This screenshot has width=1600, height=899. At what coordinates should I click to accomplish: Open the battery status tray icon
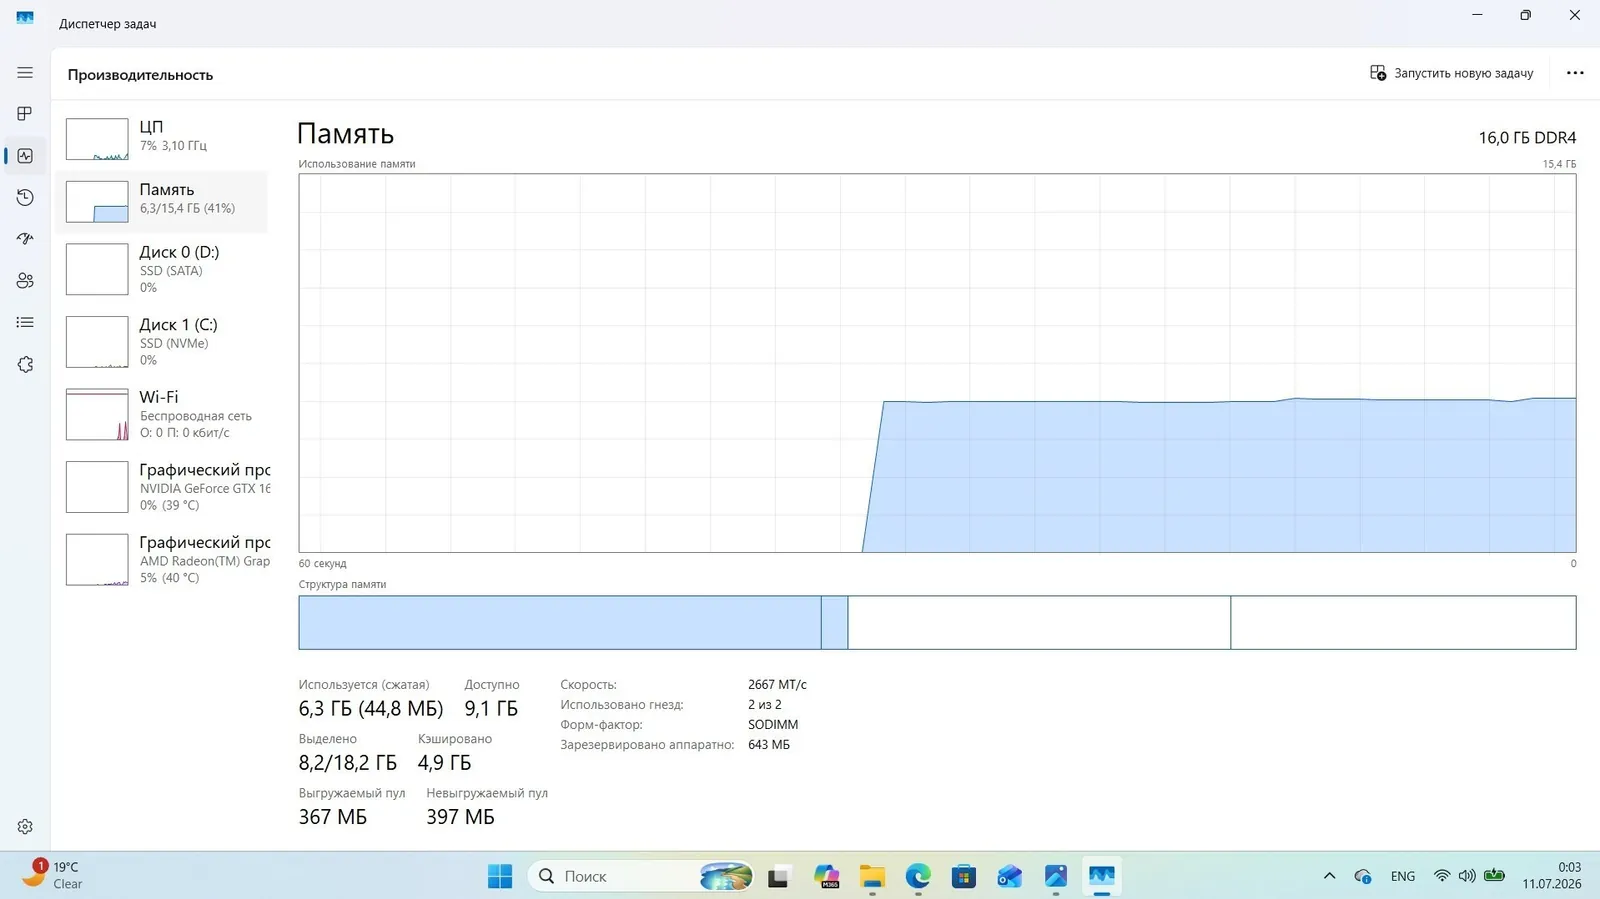[x=1494, y=877]
